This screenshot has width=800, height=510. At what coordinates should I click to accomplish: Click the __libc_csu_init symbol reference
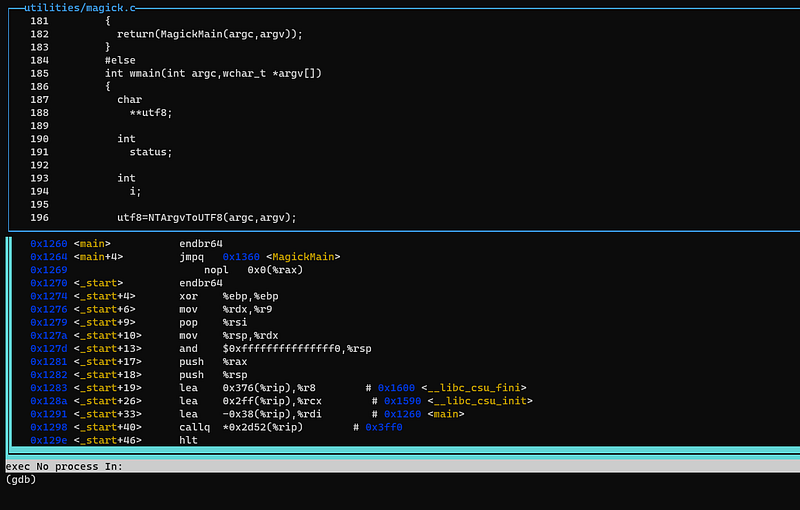[480, 401]
